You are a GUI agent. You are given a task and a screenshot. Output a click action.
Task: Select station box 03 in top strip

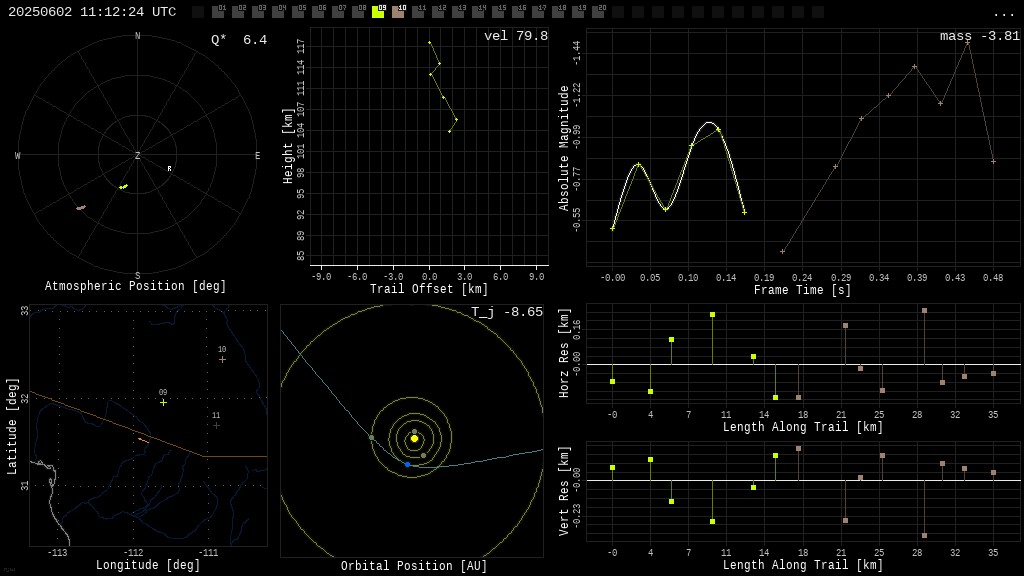[258, 12]
